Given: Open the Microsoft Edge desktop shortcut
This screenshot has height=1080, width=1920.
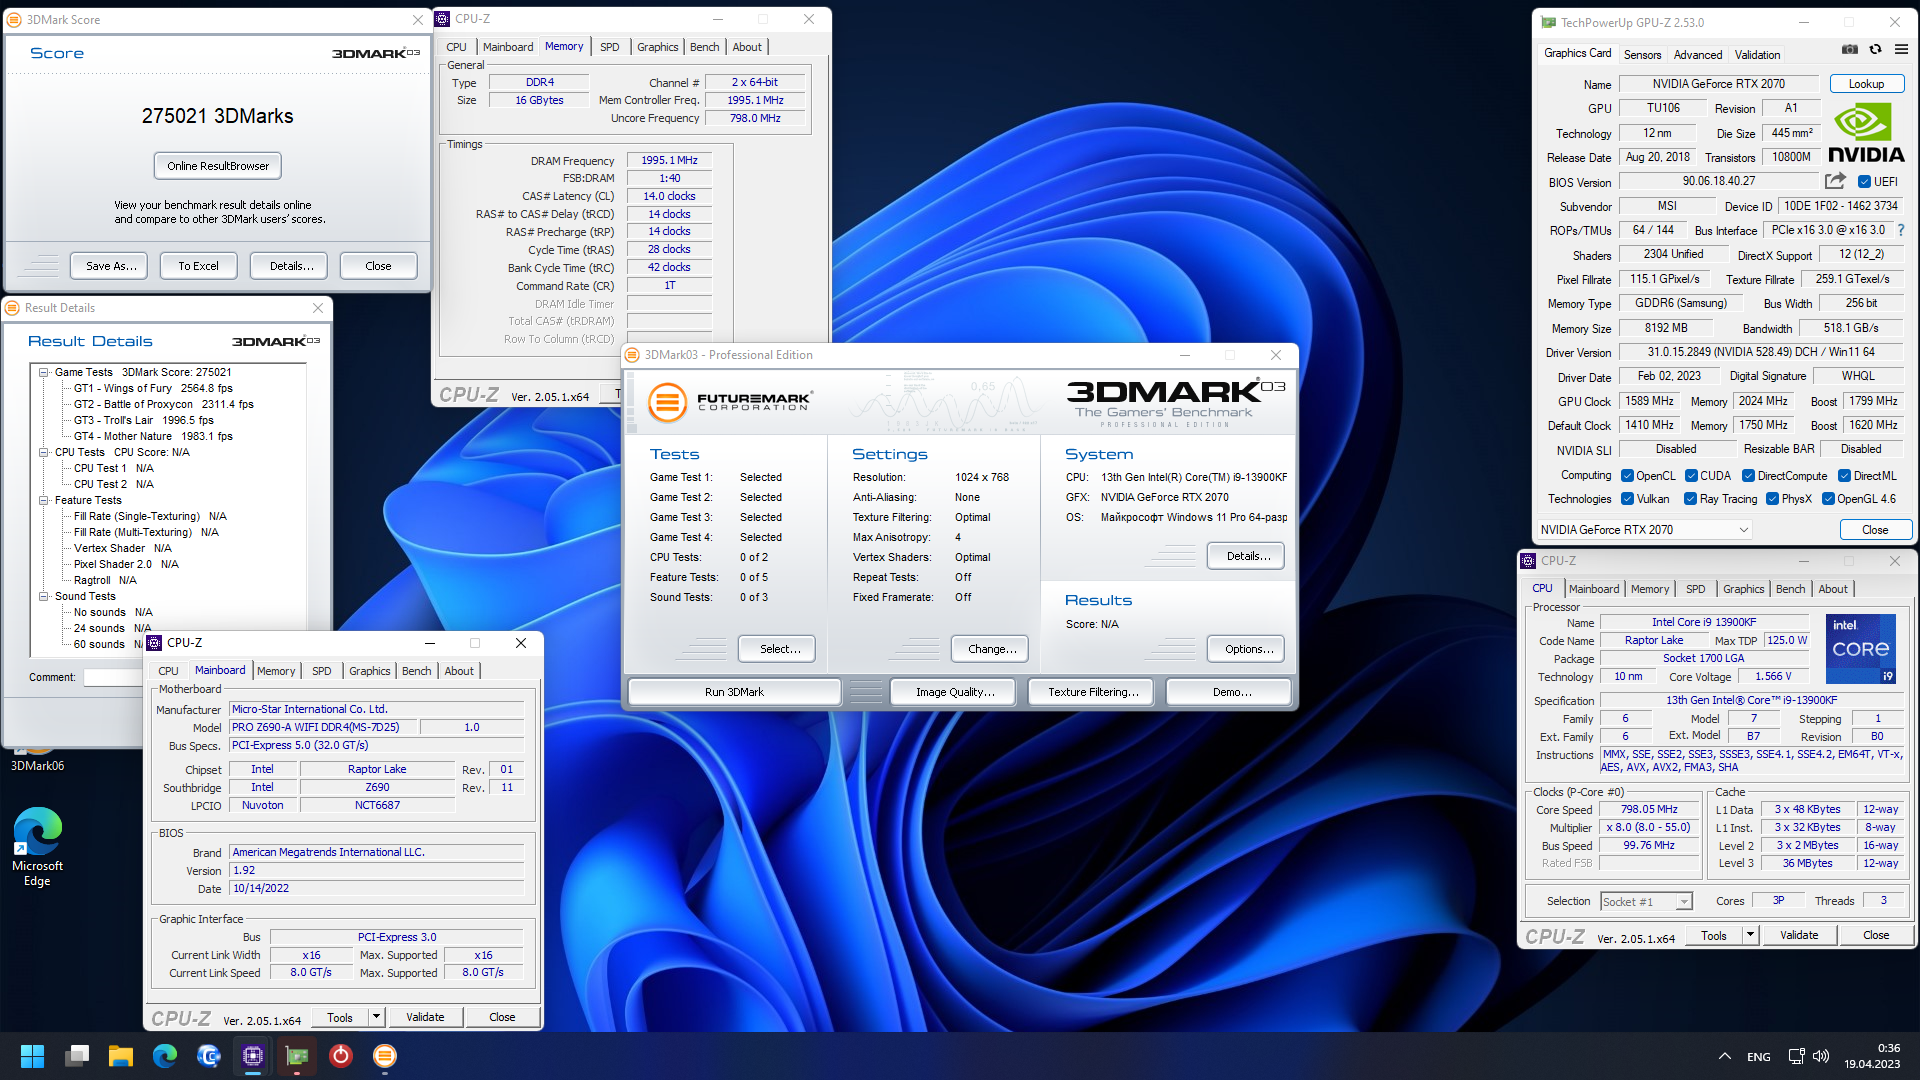Looking at the screenshot, I should click(x=37, y=846).
